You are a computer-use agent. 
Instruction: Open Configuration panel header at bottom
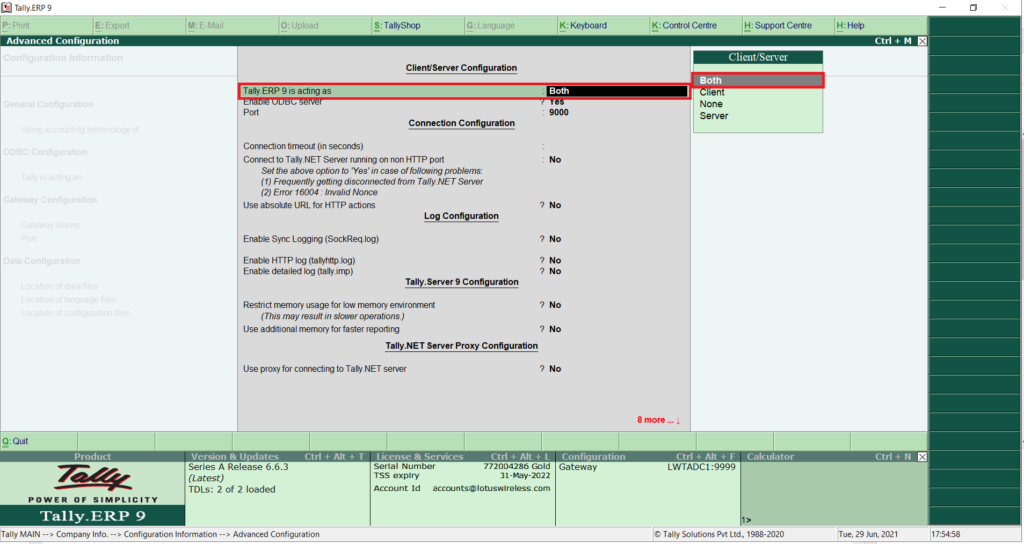(x=648, y=456)
